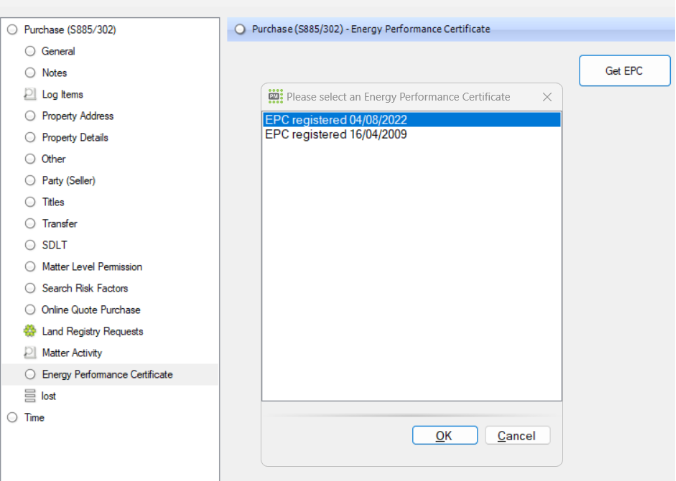
Task: Click the Matter Activity icon
Action: pyautogui.click(x=30, y=353)
